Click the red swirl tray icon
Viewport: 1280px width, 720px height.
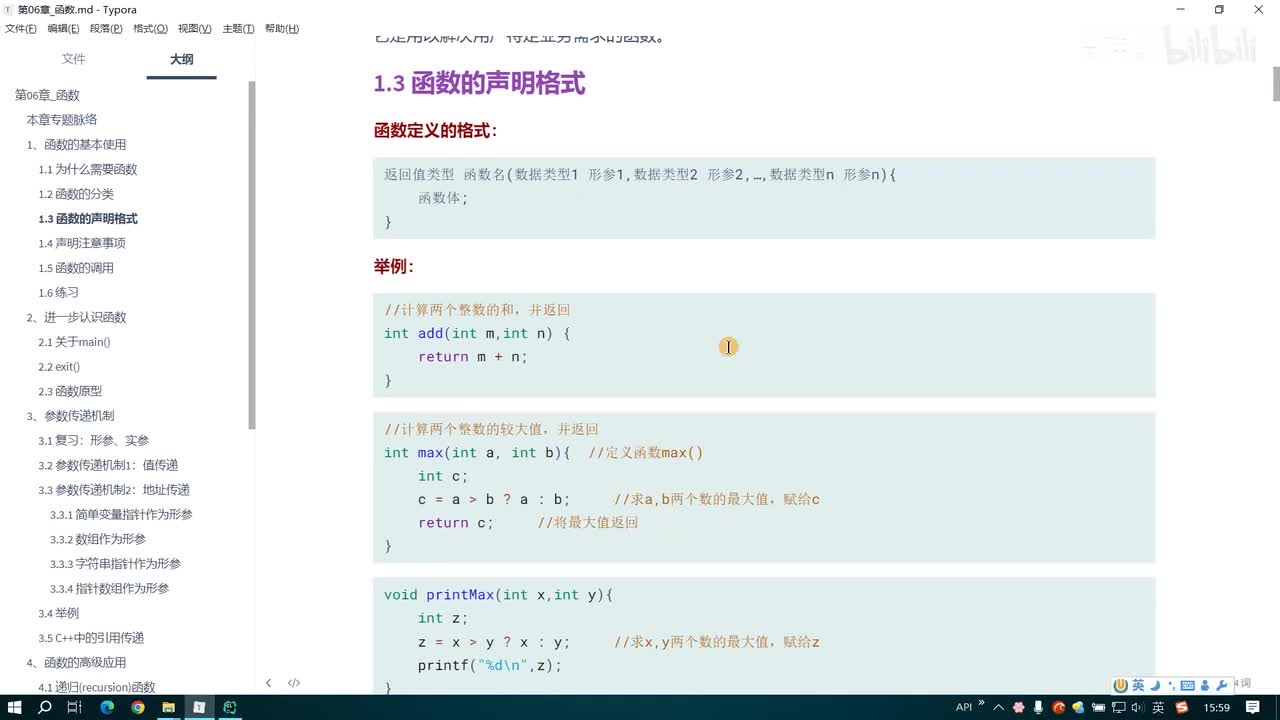point(1058,707)
